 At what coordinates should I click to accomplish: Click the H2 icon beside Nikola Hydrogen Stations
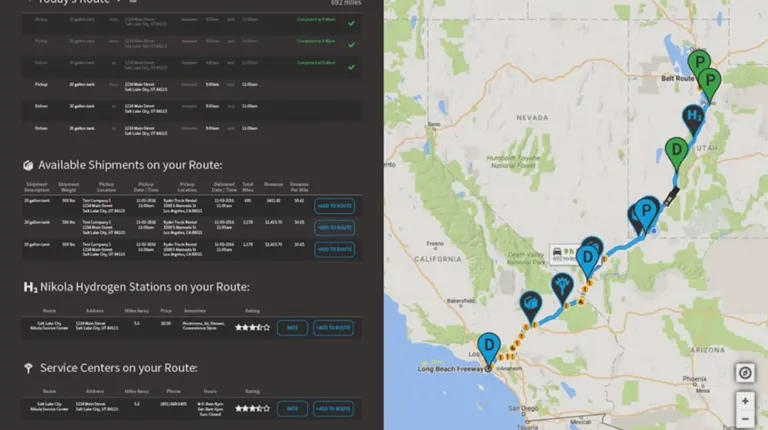tap(30, 288)
